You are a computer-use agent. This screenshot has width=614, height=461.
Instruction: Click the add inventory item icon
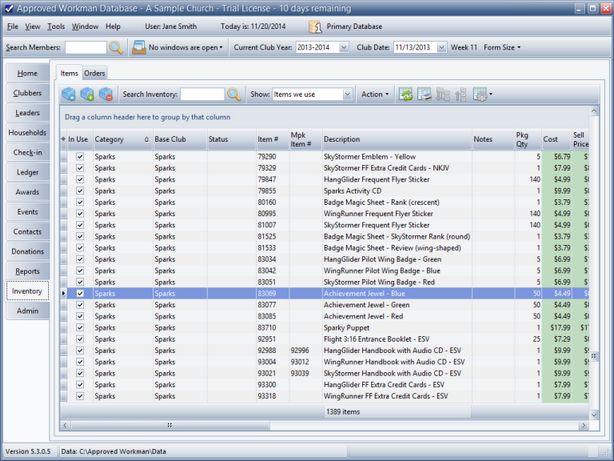tap(87, 94)
